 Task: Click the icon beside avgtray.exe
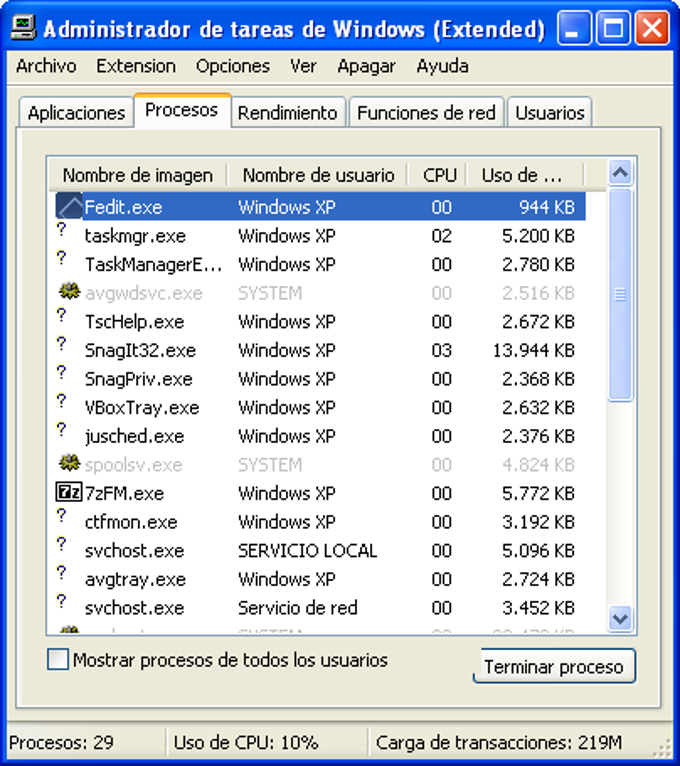[61, 572]
